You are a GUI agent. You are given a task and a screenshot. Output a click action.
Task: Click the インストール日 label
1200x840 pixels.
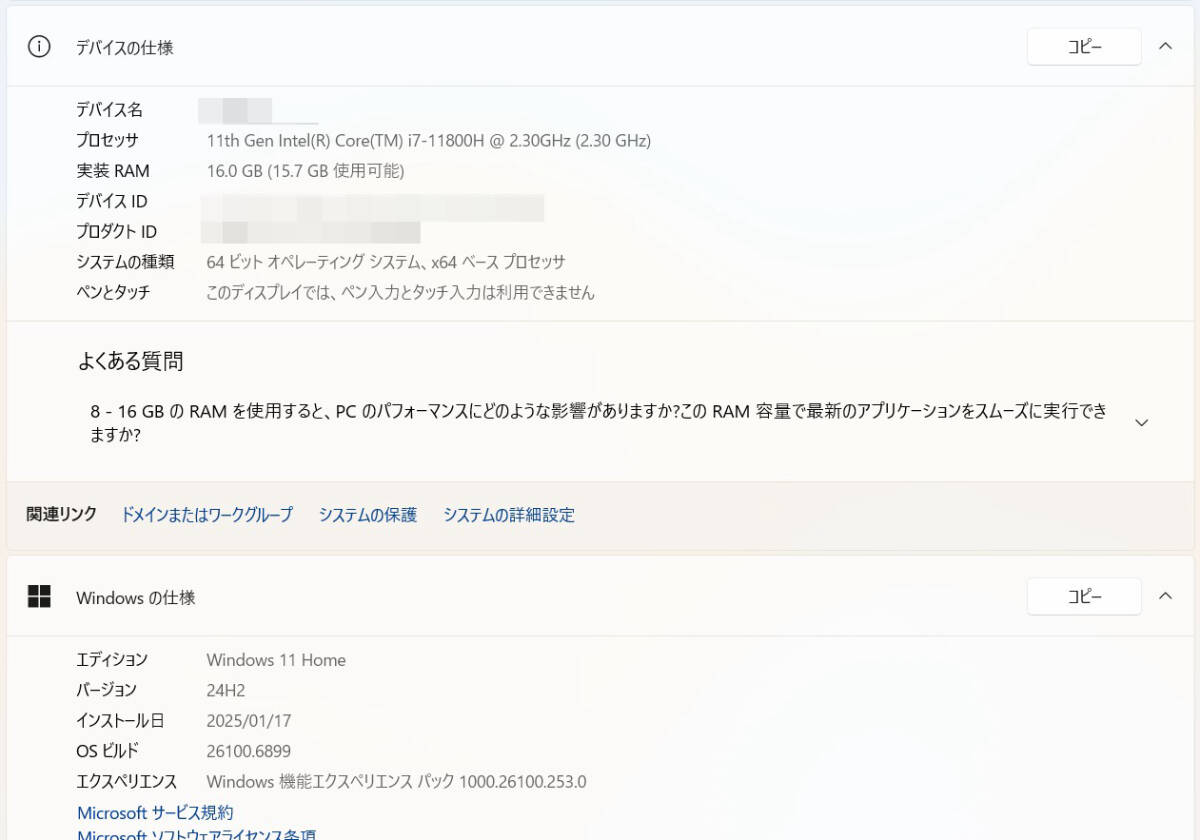point(120,721)
